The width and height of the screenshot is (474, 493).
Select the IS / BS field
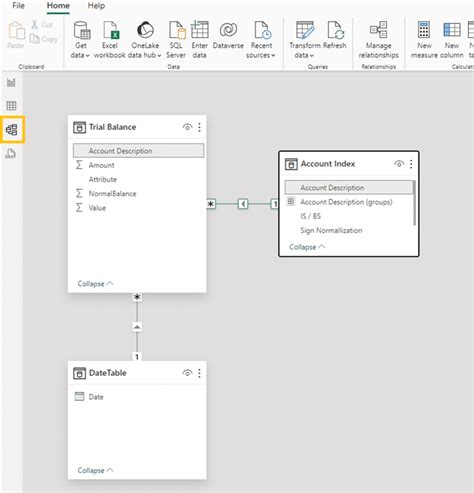349,216
